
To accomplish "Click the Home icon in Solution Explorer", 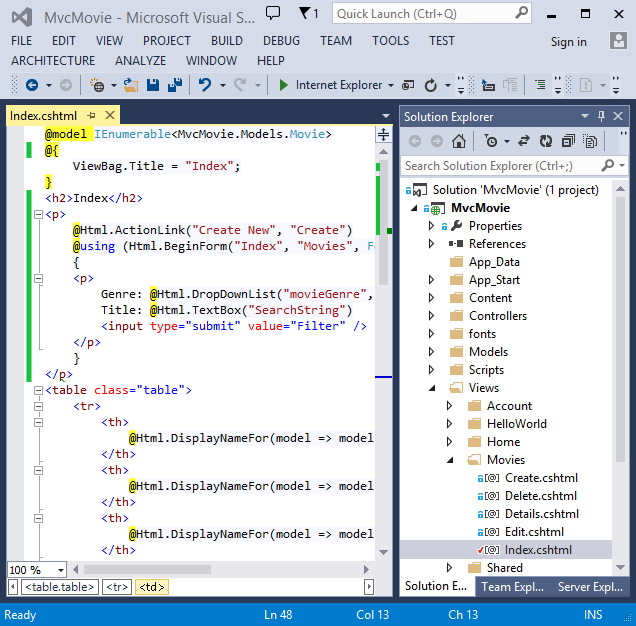I will coord(459,141).
